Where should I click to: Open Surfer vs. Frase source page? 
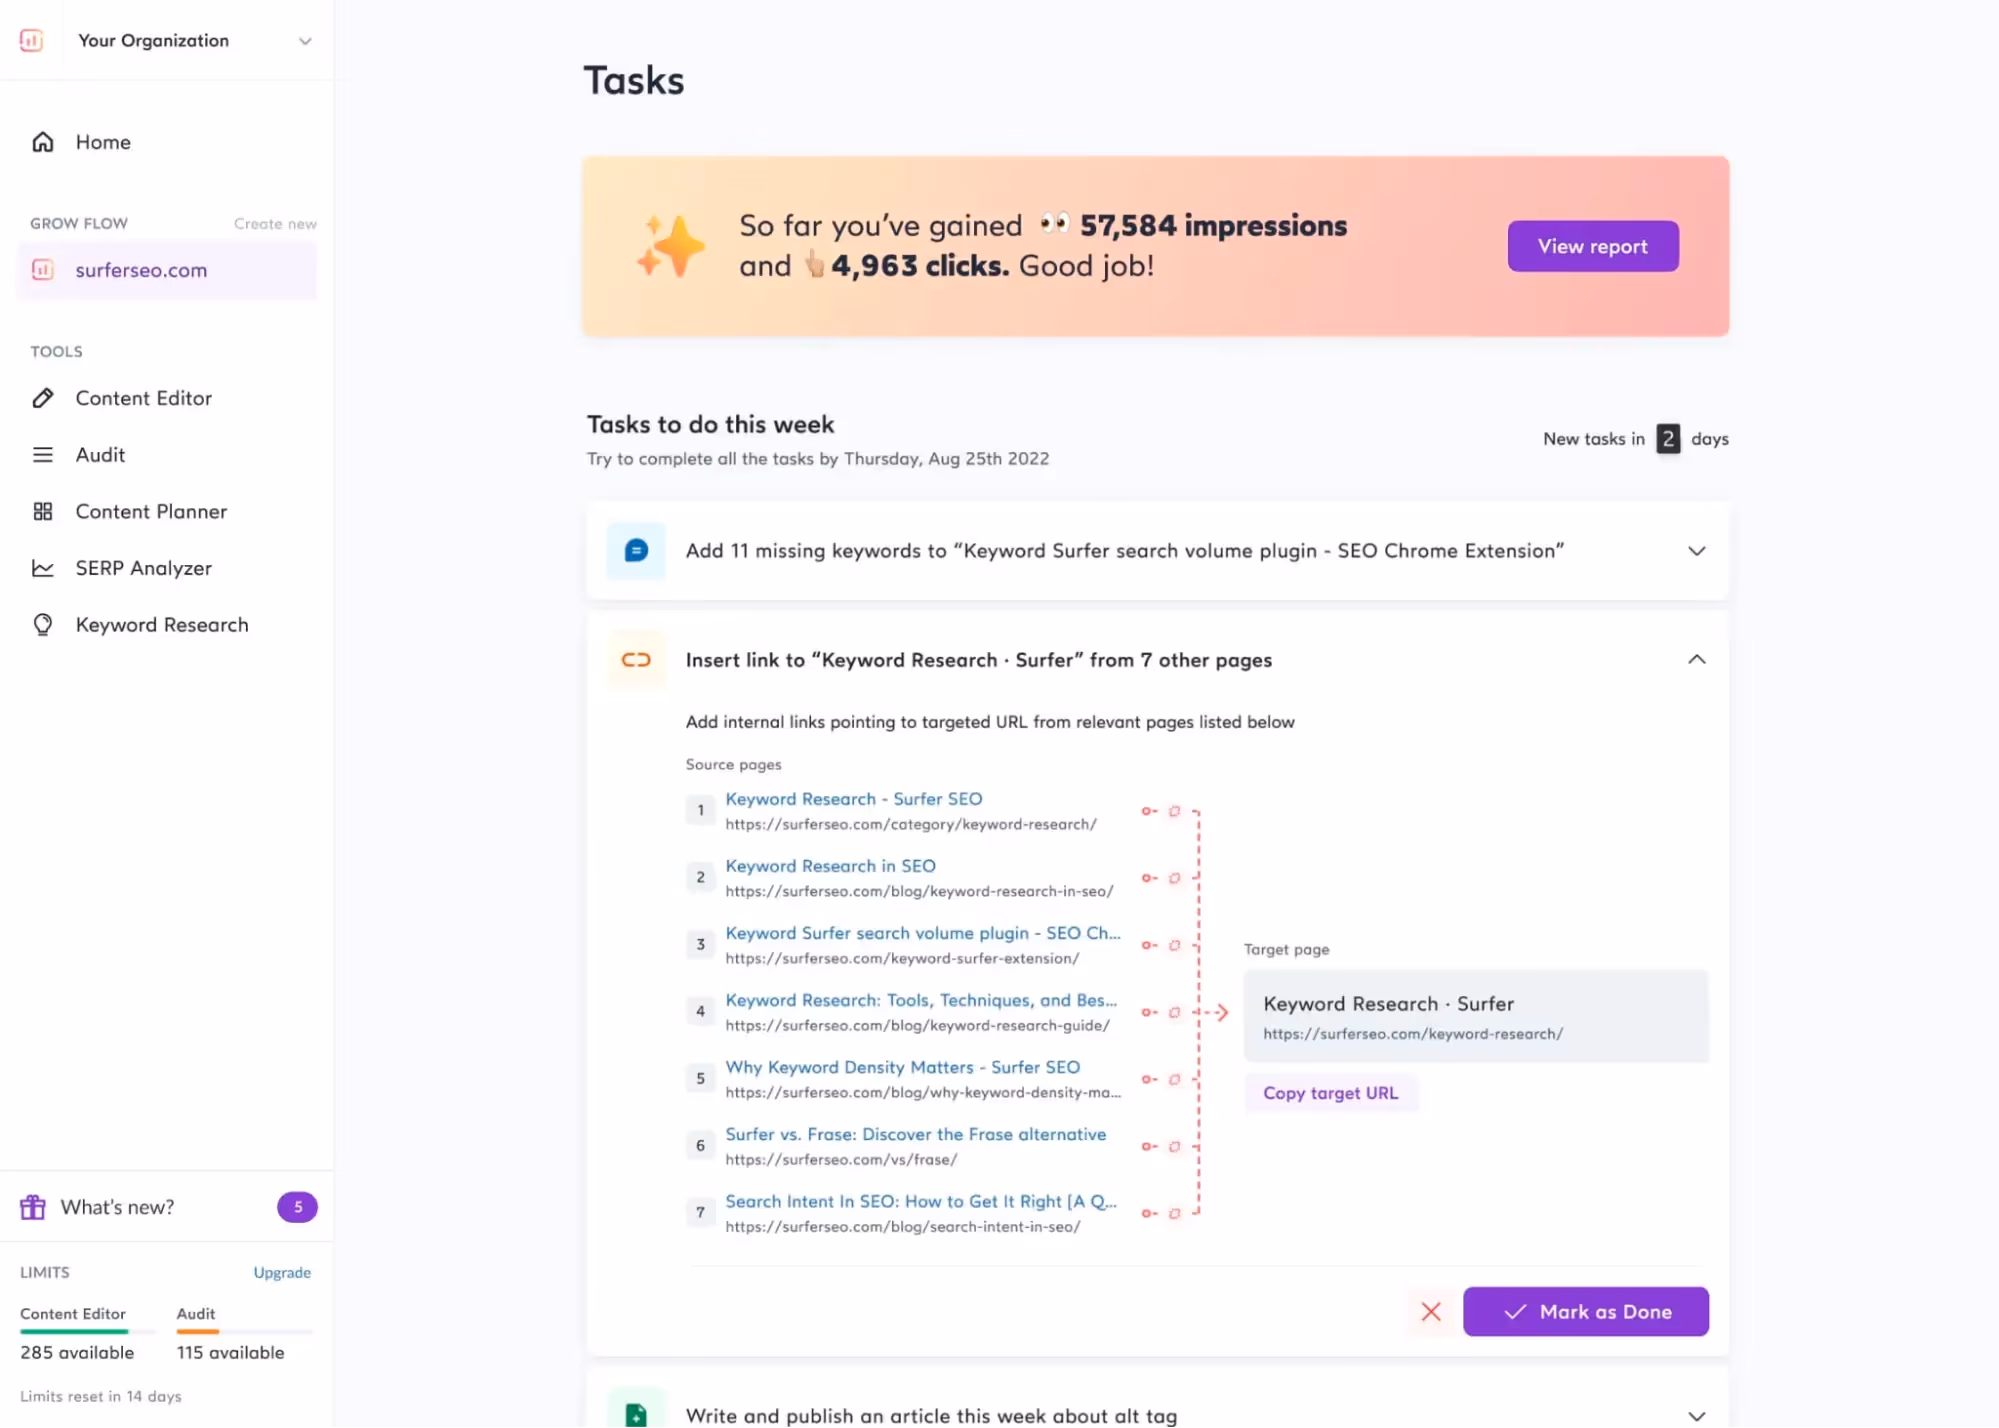(916, 1134)
